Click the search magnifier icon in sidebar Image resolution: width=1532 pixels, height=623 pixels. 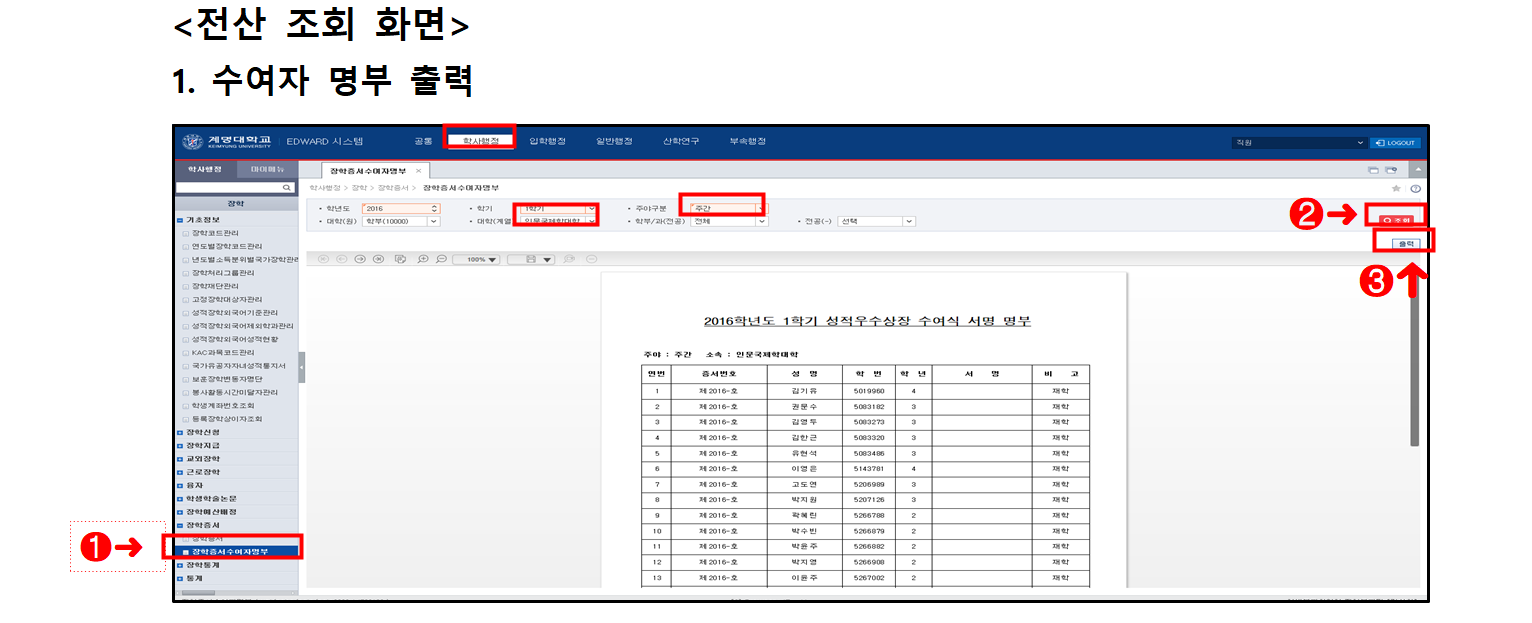click(287, 187)
